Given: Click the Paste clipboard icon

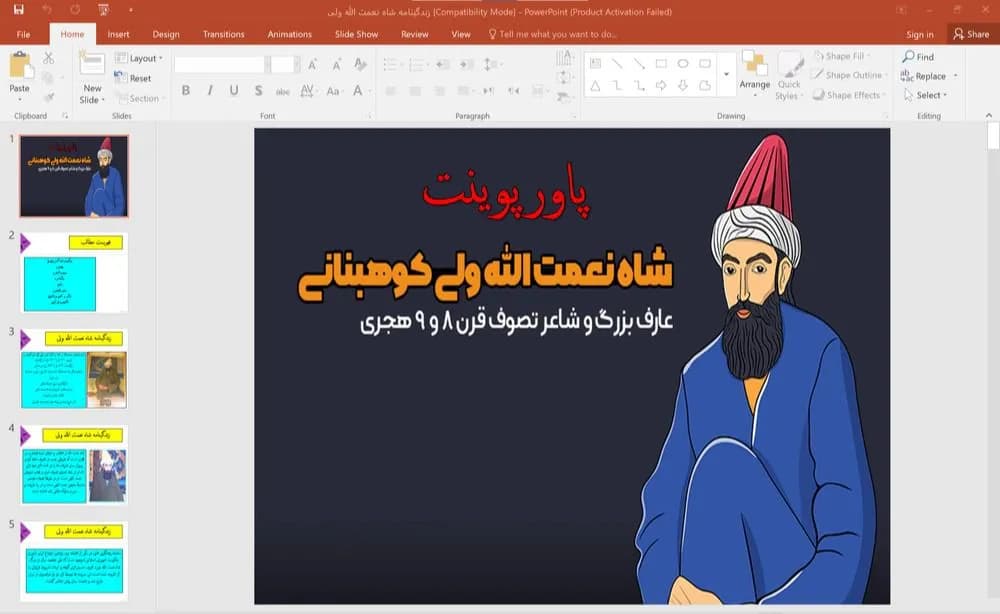Looking at the screenshot, I should tap(19, 67).
